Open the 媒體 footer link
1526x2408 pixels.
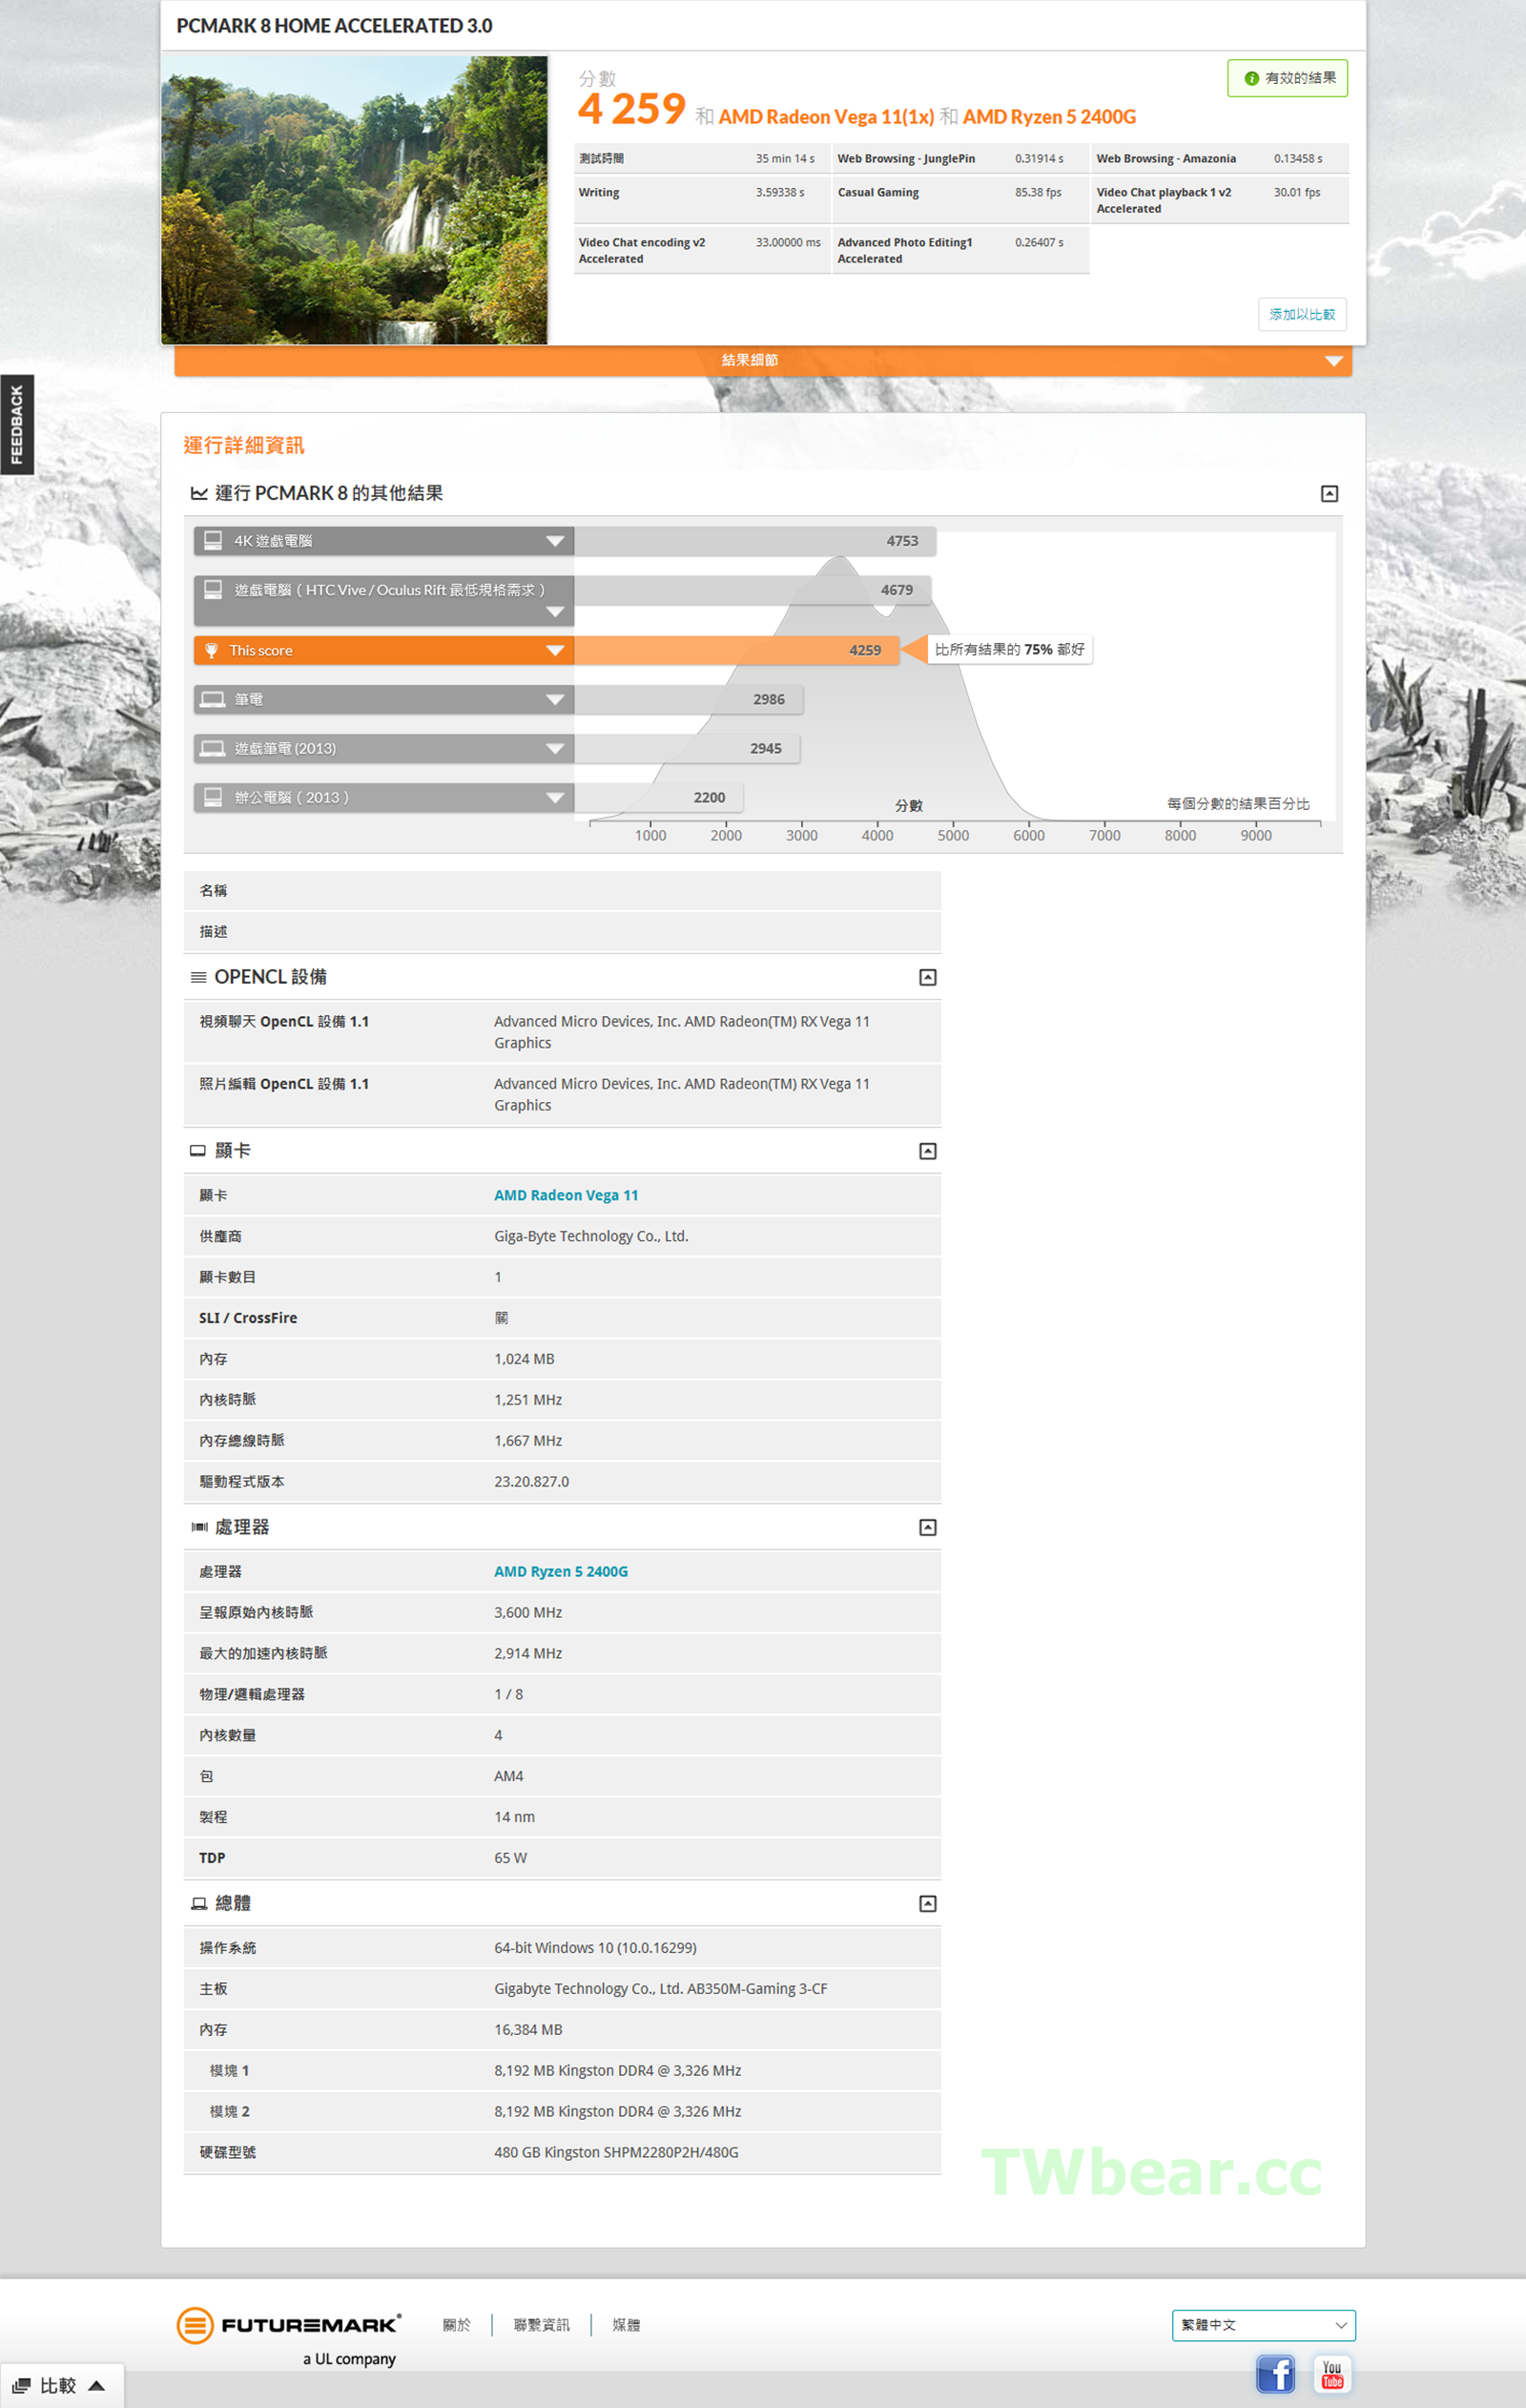coord(626,2325)
